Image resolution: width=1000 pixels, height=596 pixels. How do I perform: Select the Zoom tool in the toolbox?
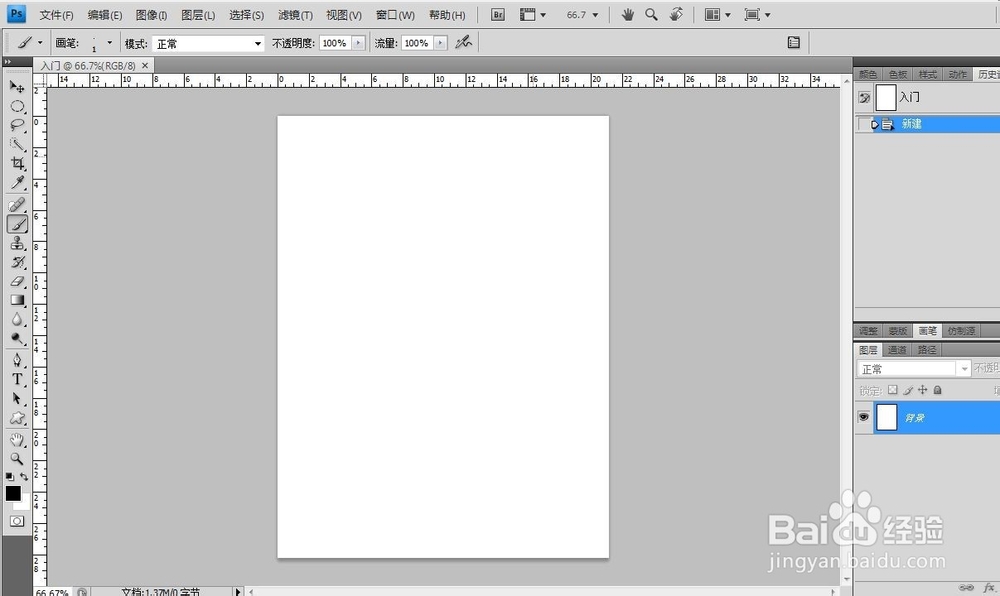17,458
